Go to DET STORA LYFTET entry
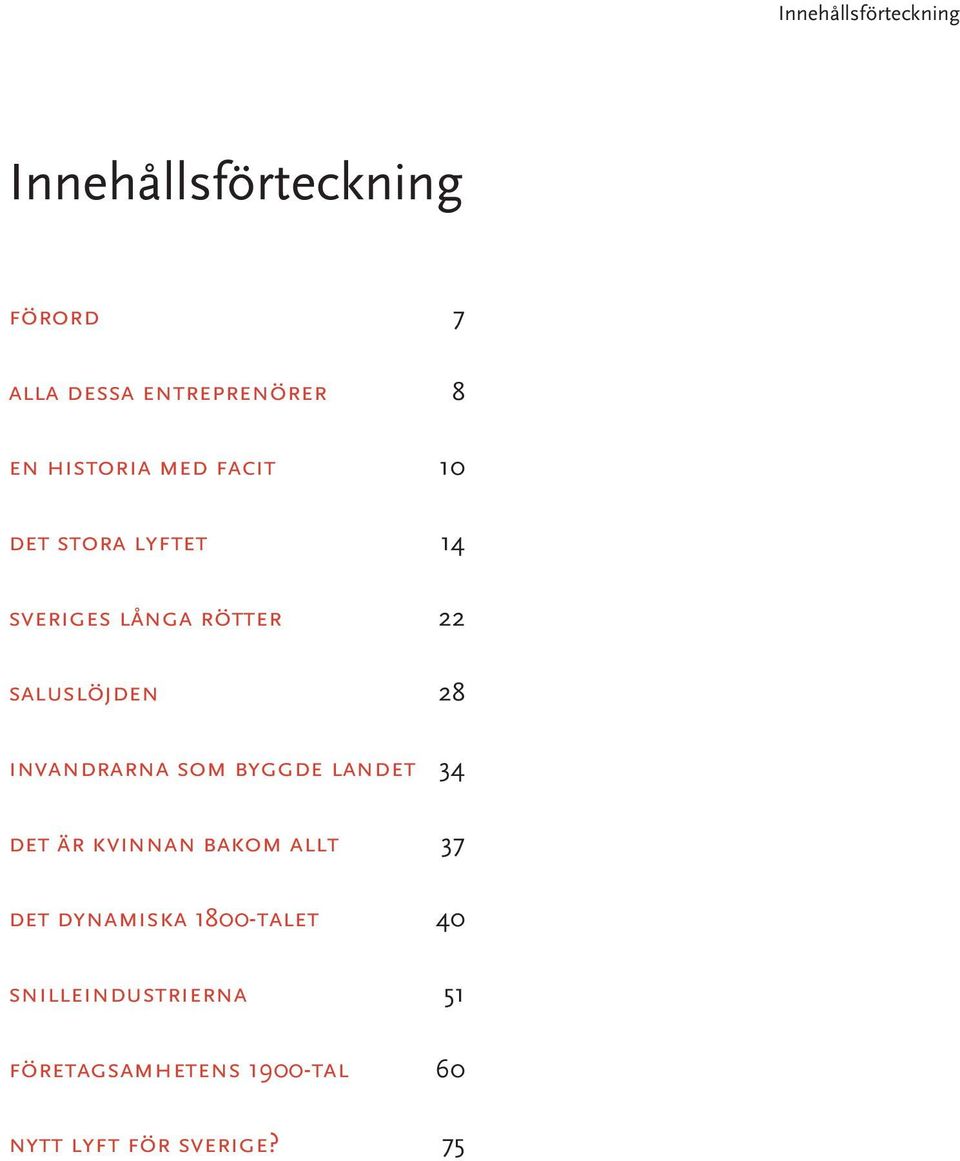The height and width of the screenshot is (1161, 960). click(109, 544)
